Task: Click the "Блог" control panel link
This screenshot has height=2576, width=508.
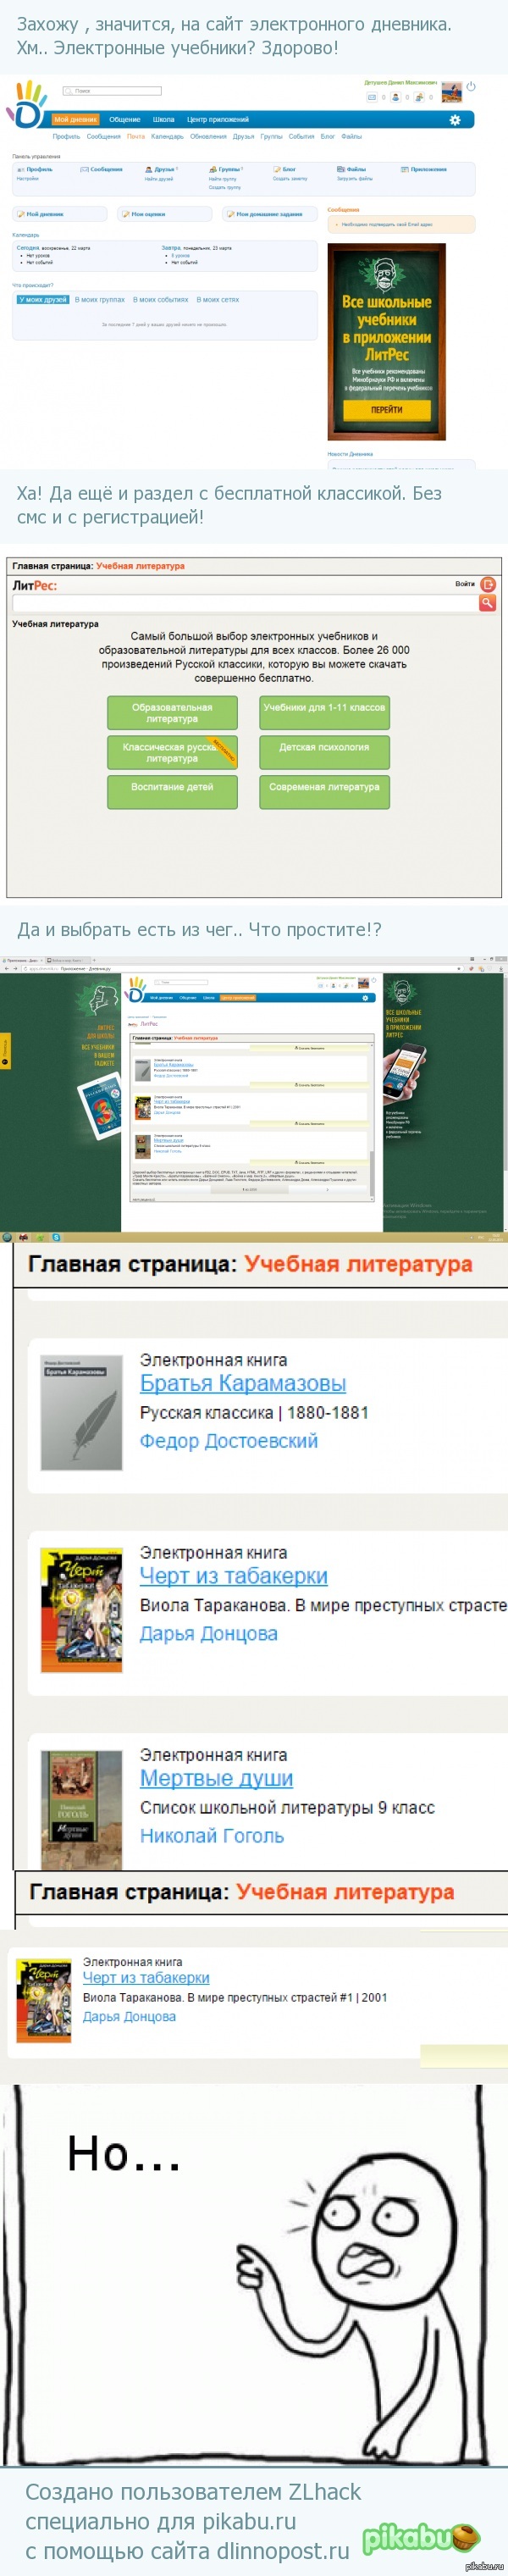Action: pyautogui.click(x=289, y=170)
